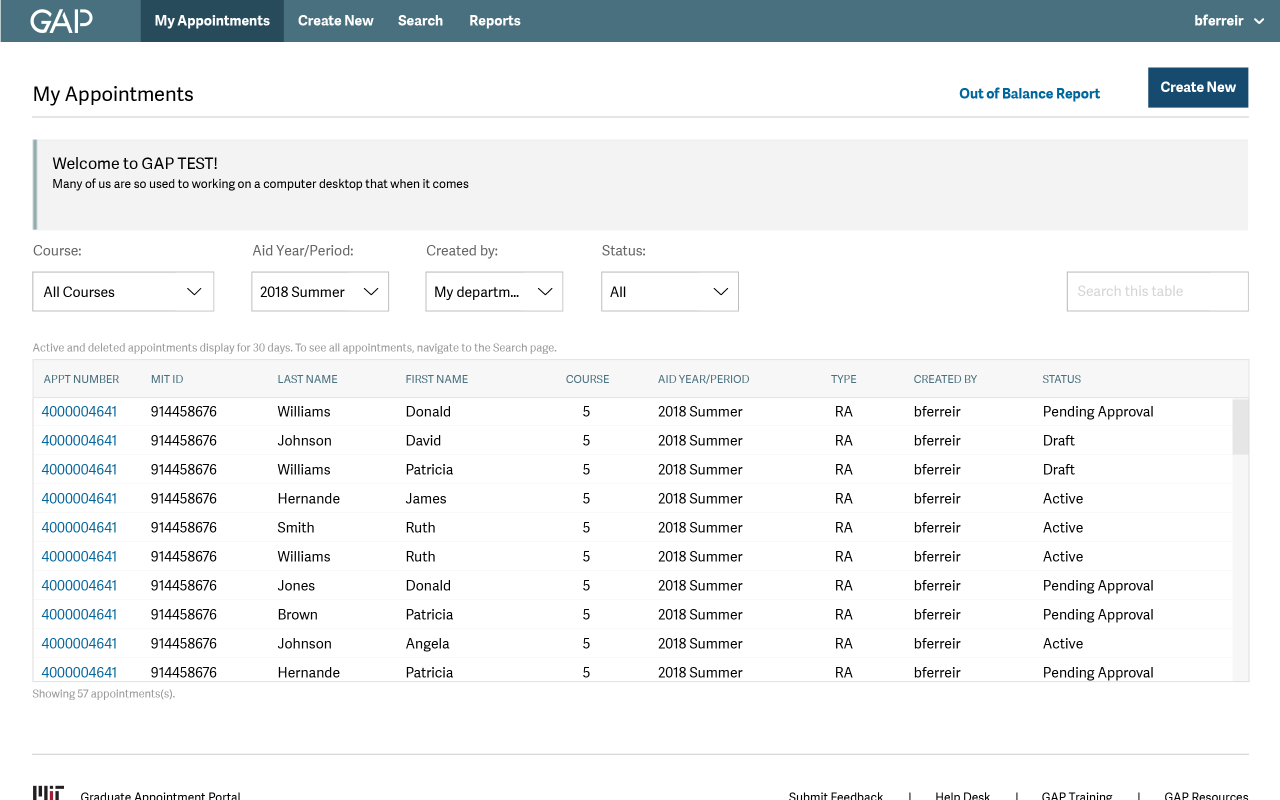Click the MIT logo in footer
The width and height of the screenshot is (1280, 800).
coord(48,793)
